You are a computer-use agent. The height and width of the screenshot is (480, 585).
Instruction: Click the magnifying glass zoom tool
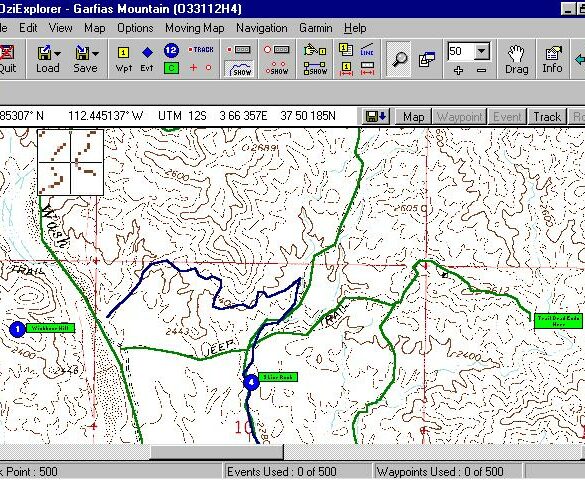[x=398, y=59]
